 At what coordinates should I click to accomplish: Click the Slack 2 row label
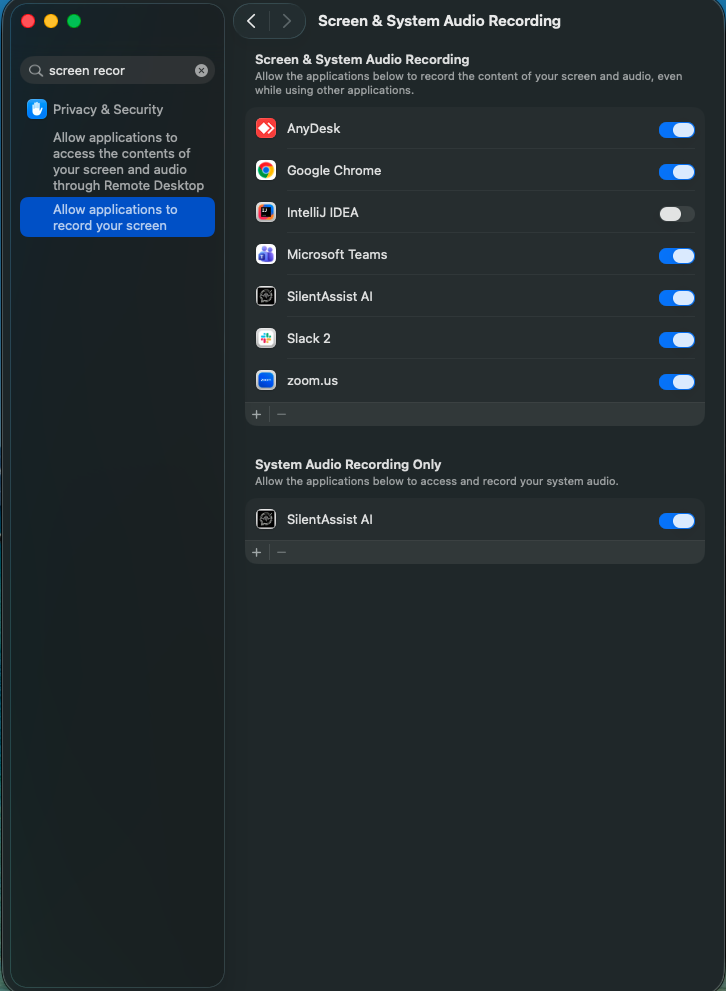[x=308, y=339]
